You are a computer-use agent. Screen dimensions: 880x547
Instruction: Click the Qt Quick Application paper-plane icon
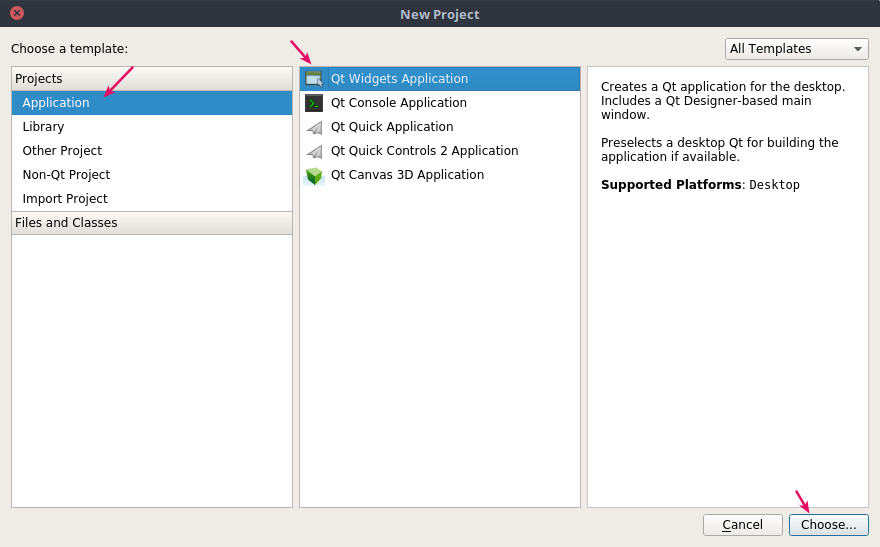[x=314, y=127]
